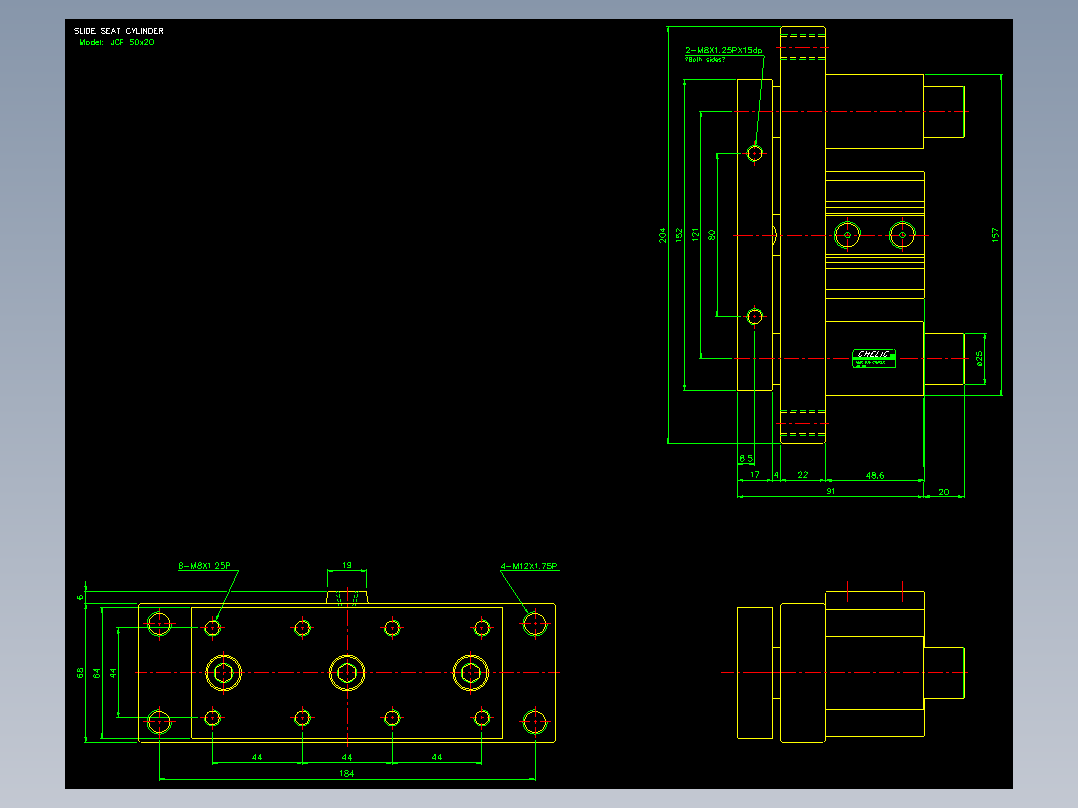Viewport: 1078px width, 808px height.
Task: Click the 2-M8X1.25PX15dp thread callout
Action: 723,50
